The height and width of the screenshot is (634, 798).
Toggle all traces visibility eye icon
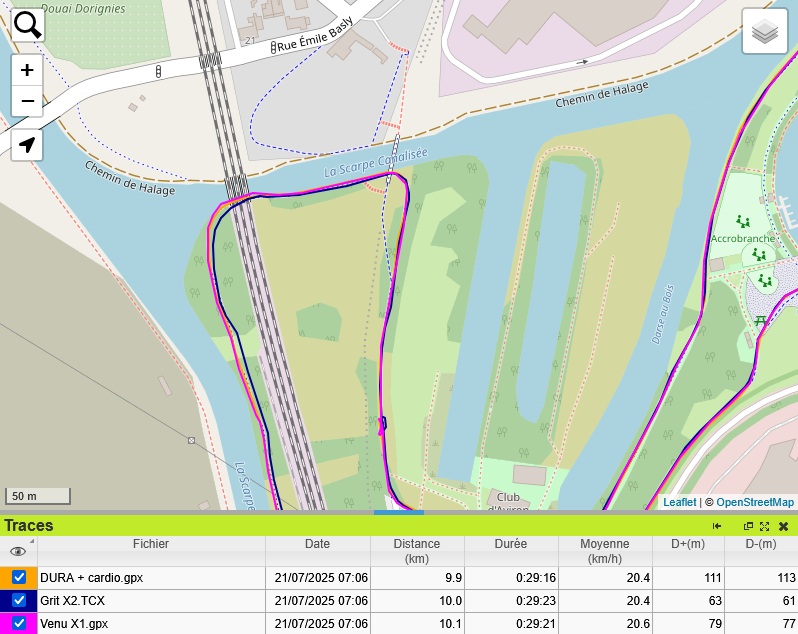click(17, 551)
